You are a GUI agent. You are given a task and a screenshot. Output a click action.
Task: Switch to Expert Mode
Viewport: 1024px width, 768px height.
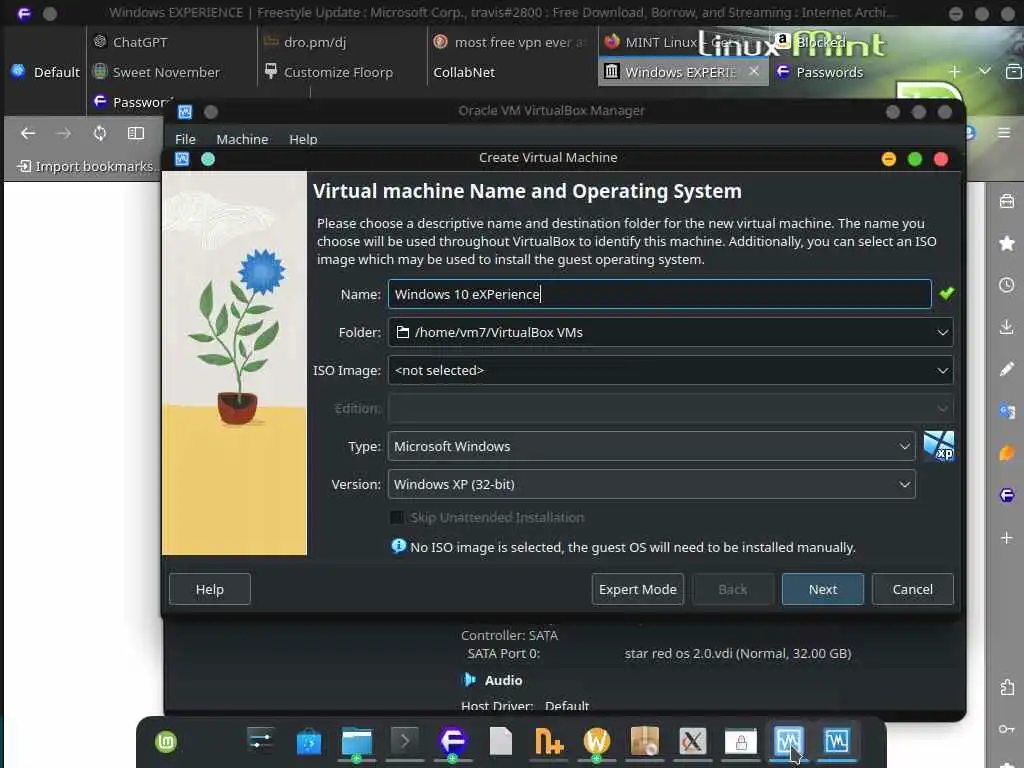click(637, 589)
